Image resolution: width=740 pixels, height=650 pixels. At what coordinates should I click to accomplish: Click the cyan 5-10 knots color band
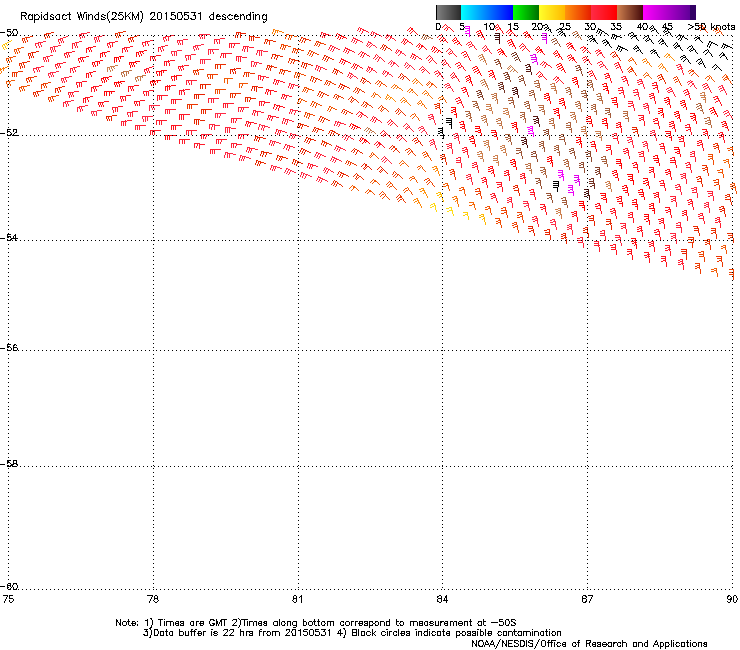(x=474, y=12)
